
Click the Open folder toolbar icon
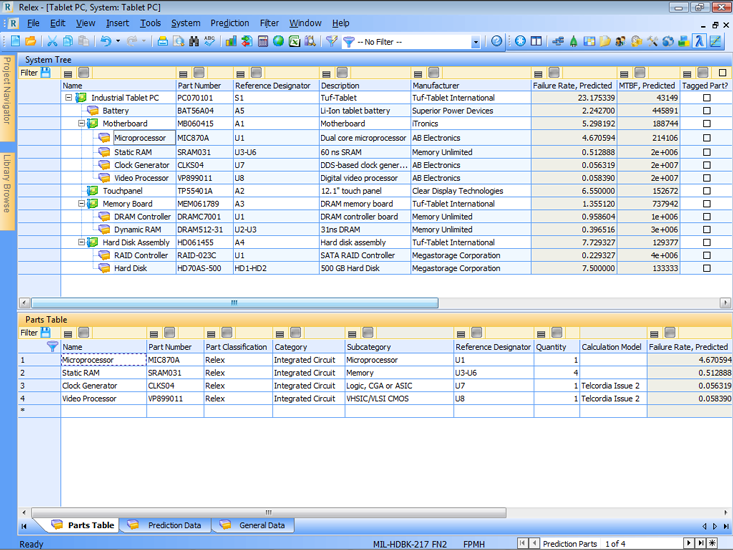(x=31, y=41)
